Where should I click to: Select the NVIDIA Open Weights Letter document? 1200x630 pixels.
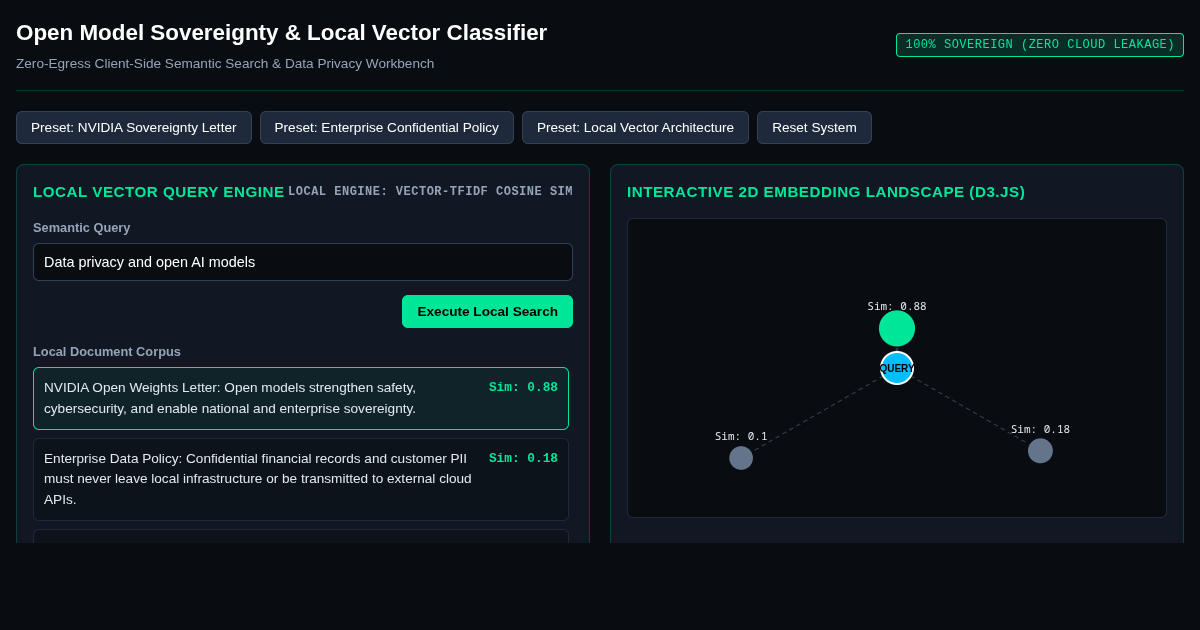pos(301,398)
